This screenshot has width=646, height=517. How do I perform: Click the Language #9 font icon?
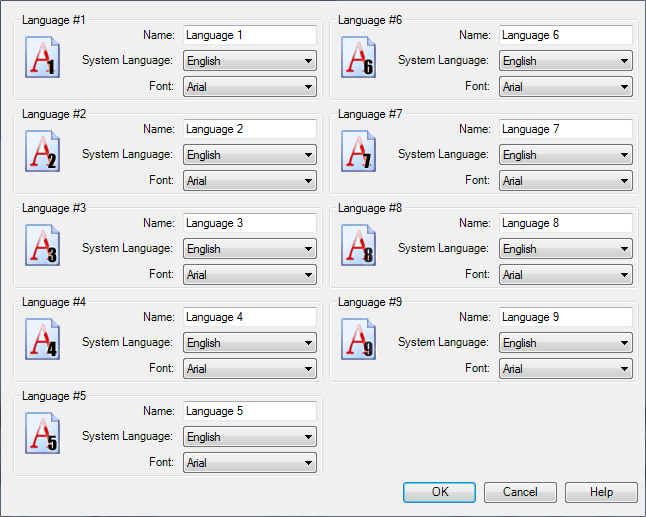point(358,341)
